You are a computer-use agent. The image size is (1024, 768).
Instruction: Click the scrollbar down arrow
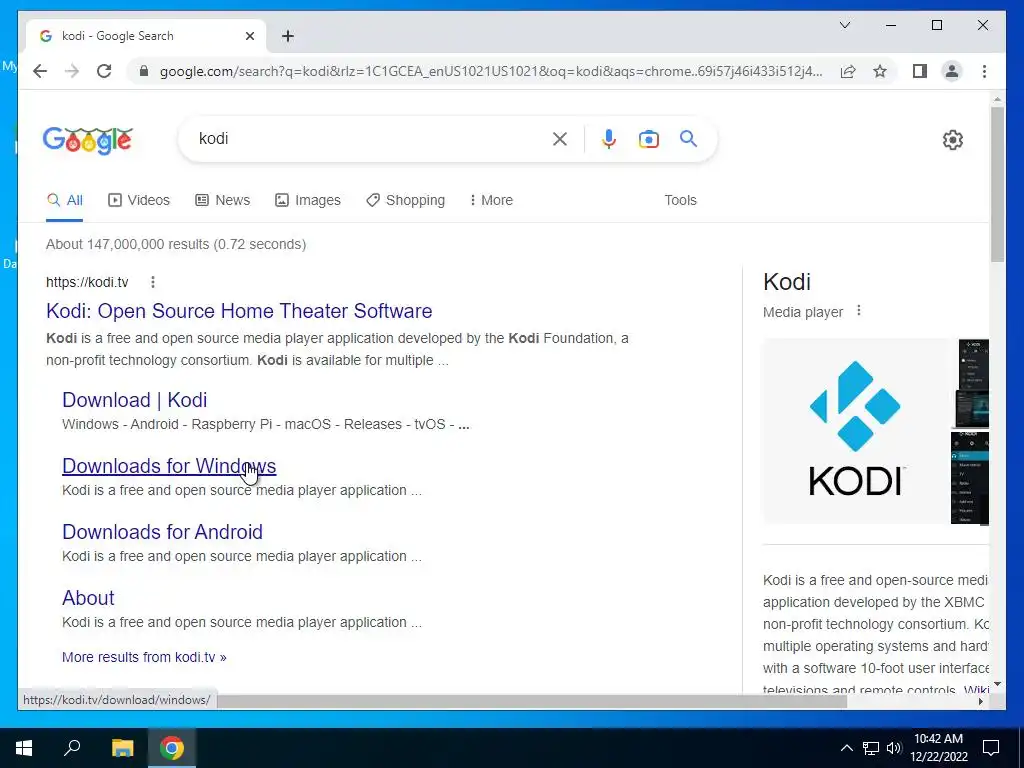997,684
